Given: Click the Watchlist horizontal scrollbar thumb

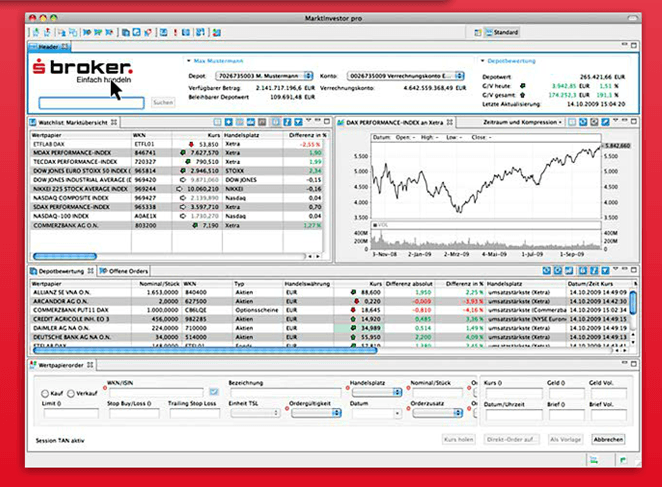Looking at the screenshot, I should [x=65, y=256].
